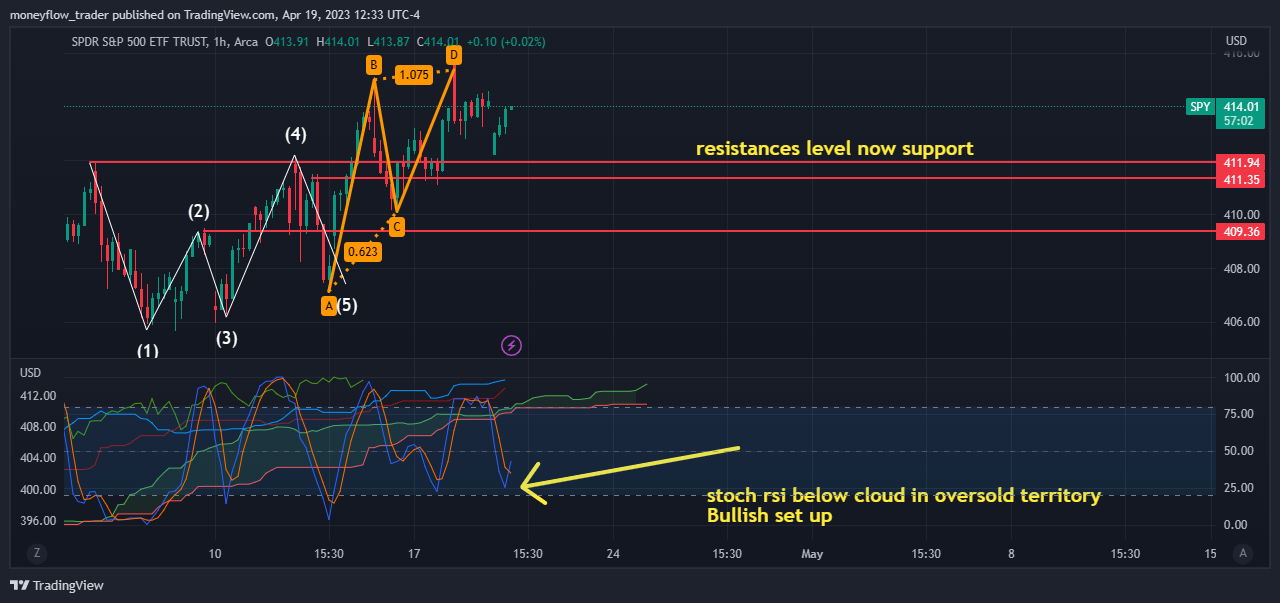This screenshot has width=1280, height=603.
Task: Click the (2) wave label
Action: tap(199, 211)
